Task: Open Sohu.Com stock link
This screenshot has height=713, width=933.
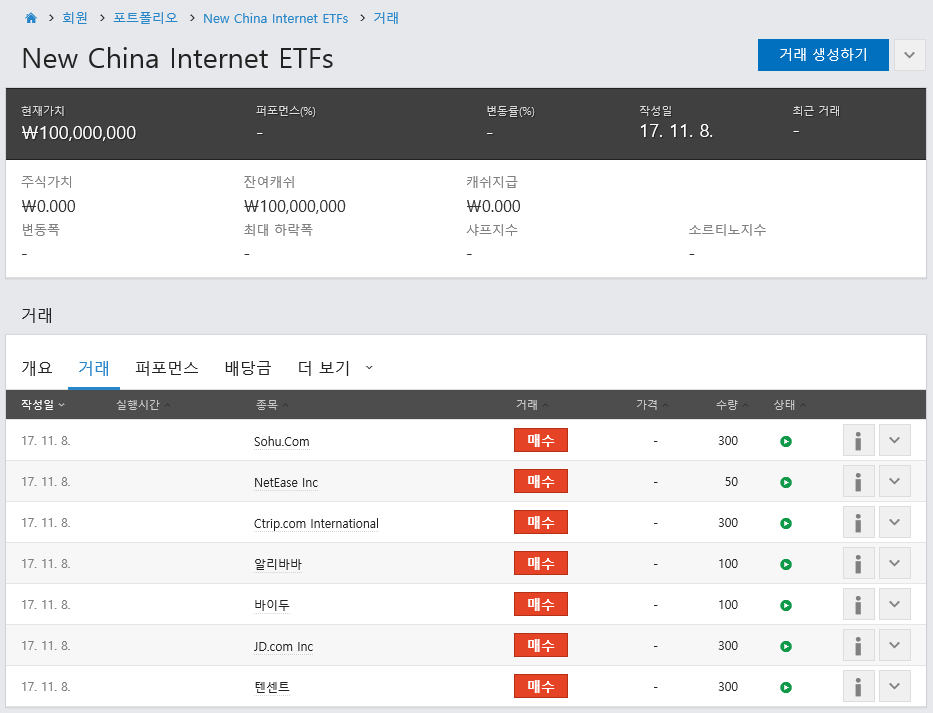Action: (x=281, y=442)
